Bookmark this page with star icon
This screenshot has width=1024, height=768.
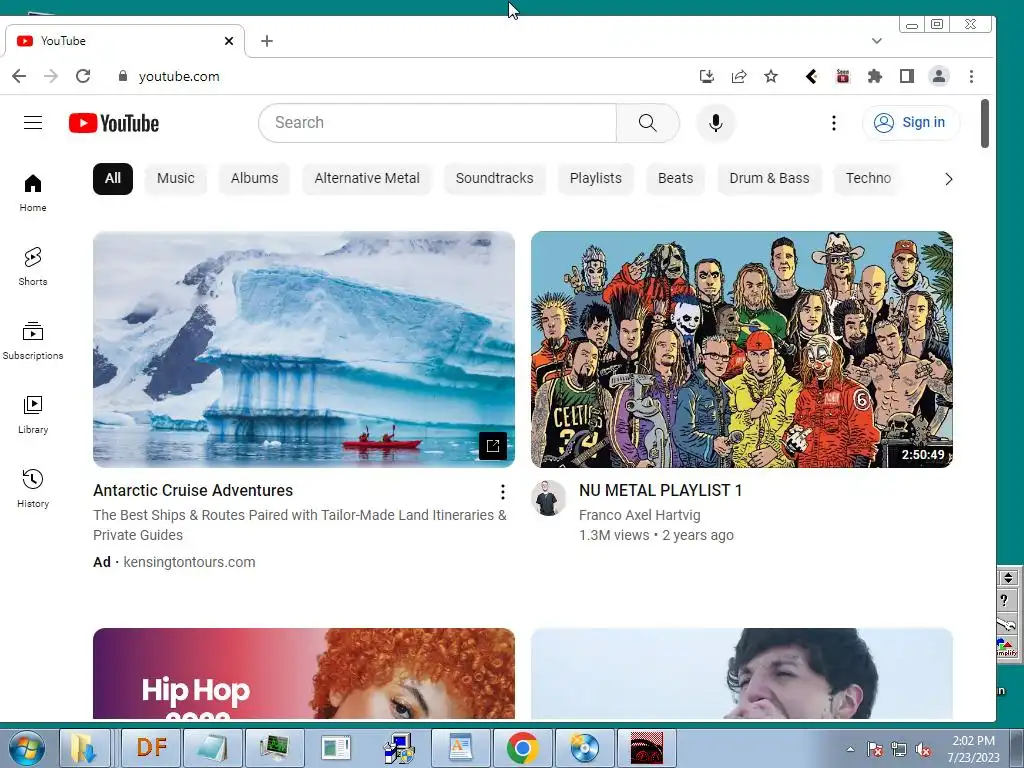point(771,76)
